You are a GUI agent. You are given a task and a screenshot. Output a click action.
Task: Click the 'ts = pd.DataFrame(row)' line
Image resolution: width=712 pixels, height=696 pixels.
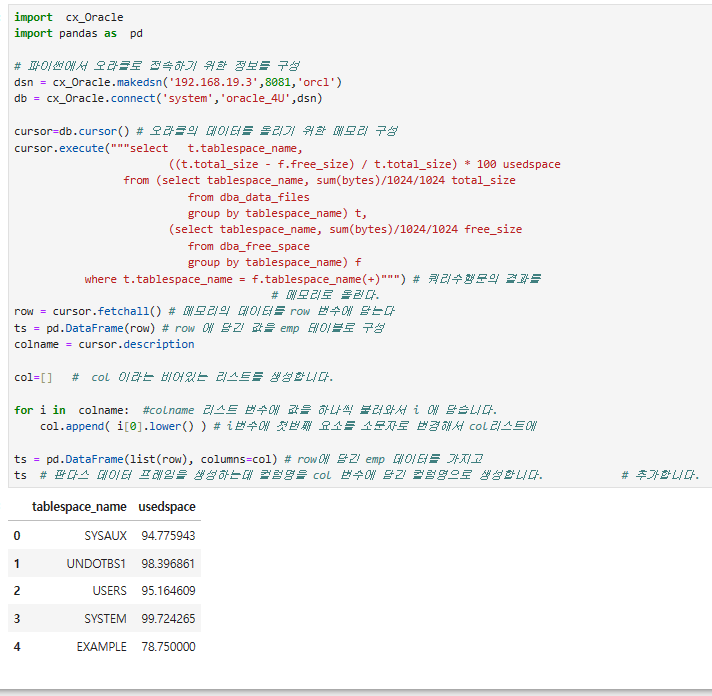coord(199,328)
